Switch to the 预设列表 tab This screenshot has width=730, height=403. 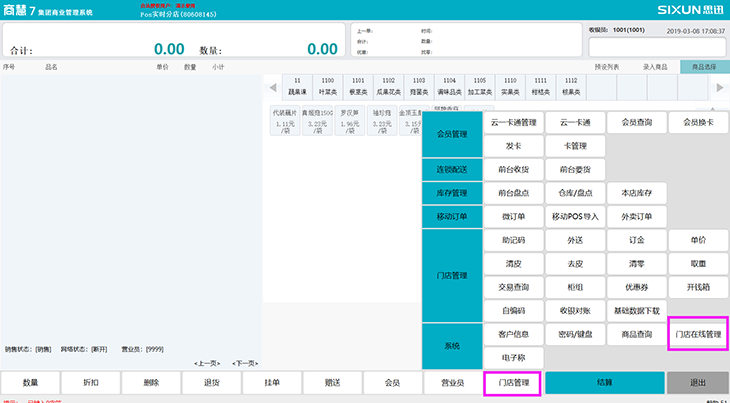[607, 67]
